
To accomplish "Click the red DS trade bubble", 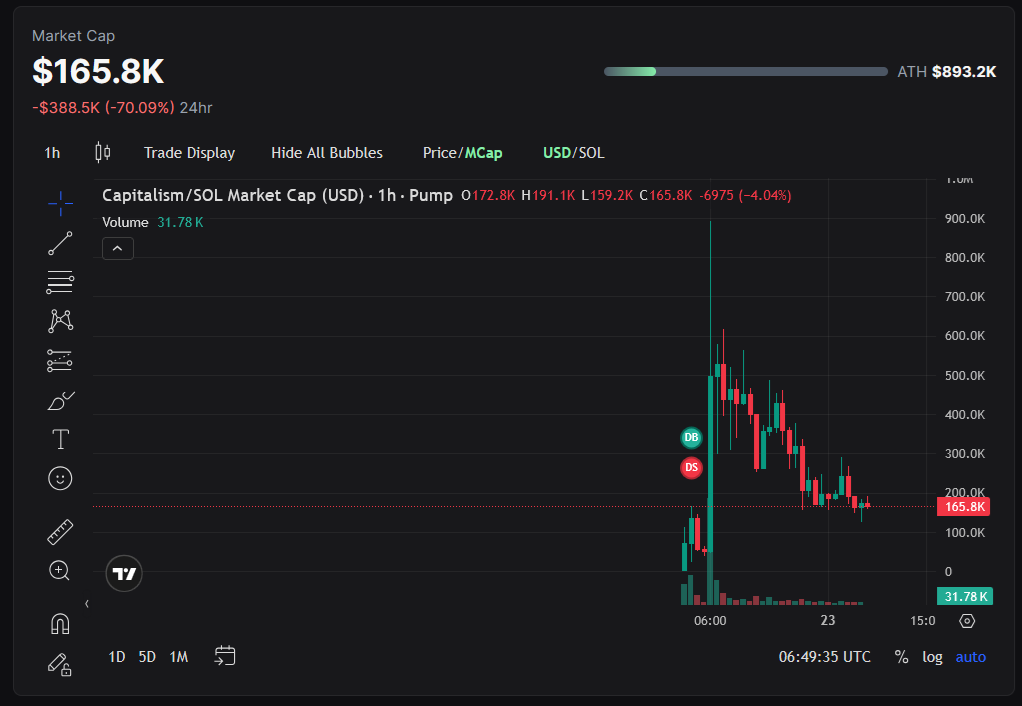I will click(x=692, y=467).
